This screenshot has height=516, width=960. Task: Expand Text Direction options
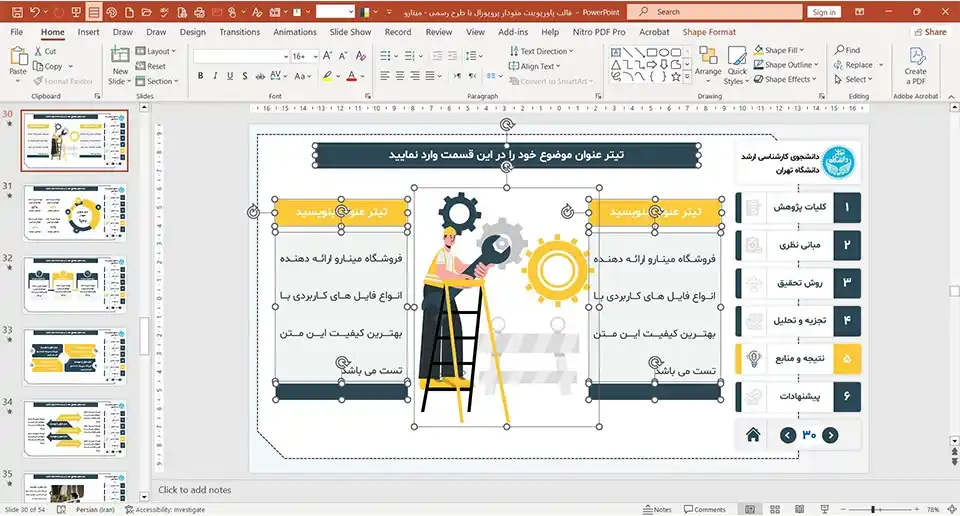541,51
